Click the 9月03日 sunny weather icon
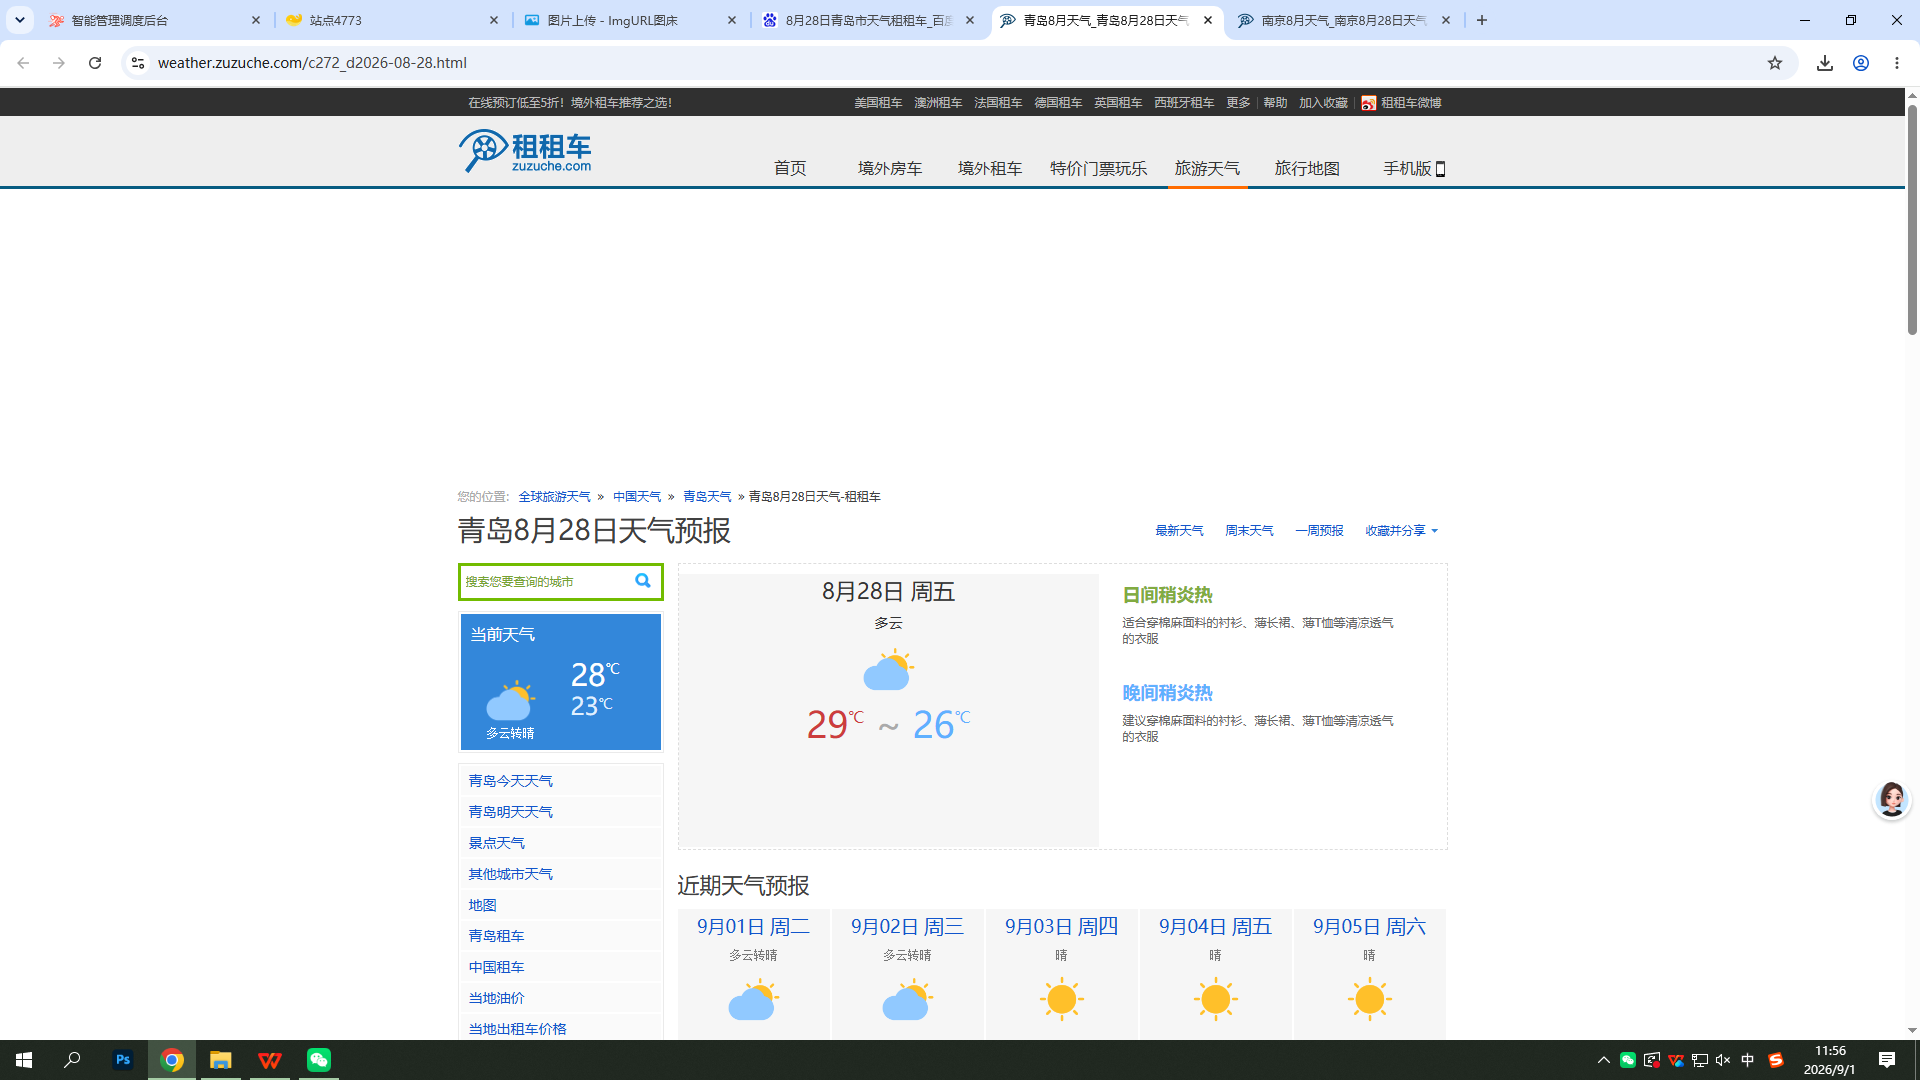 [x=1061, y=999]
